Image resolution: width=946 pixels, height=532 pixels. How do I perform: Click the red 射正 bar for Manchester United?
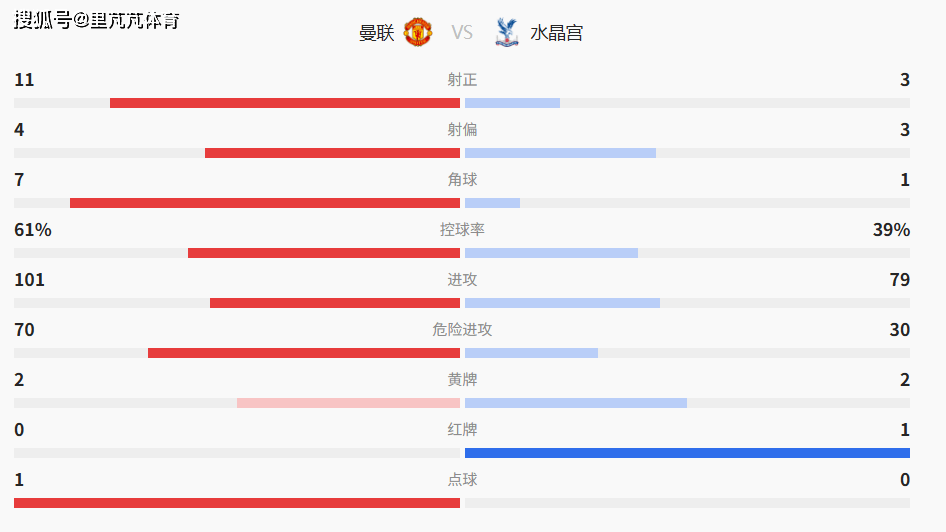[x=285, y=103]
